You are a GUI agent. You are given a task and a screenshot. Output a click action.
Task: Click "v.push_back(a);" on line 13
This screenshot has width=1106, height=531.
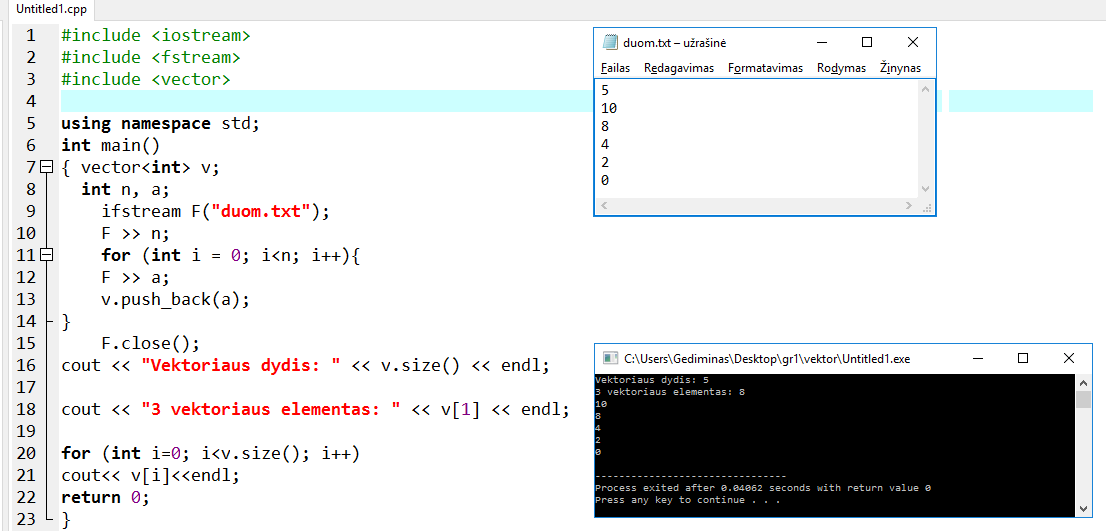pos(176,299)
